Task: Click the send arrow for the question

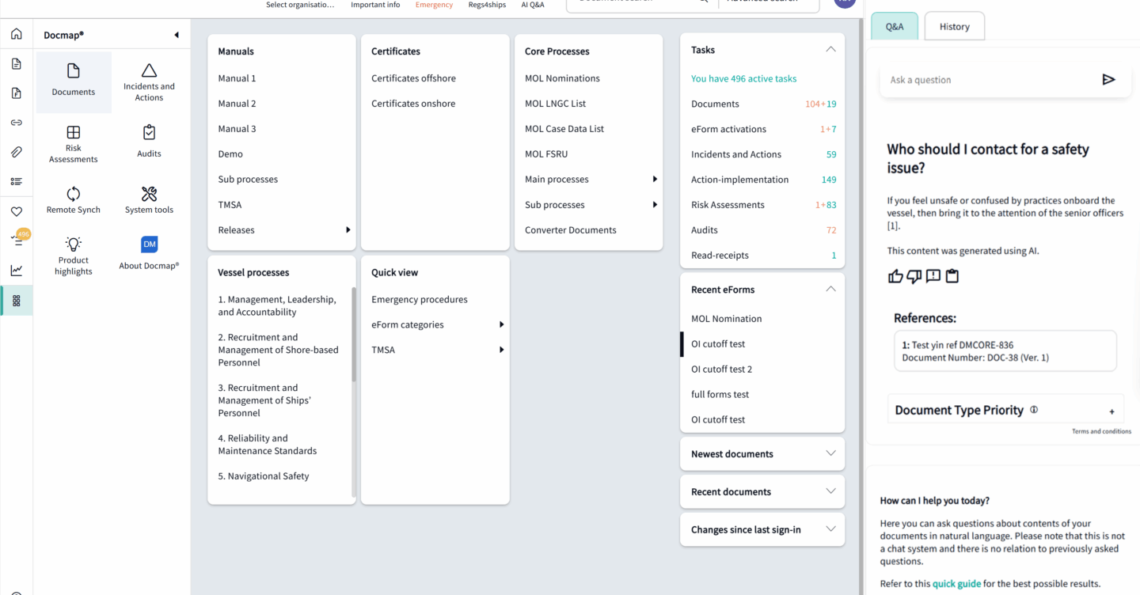Action: pos(1108,80)
